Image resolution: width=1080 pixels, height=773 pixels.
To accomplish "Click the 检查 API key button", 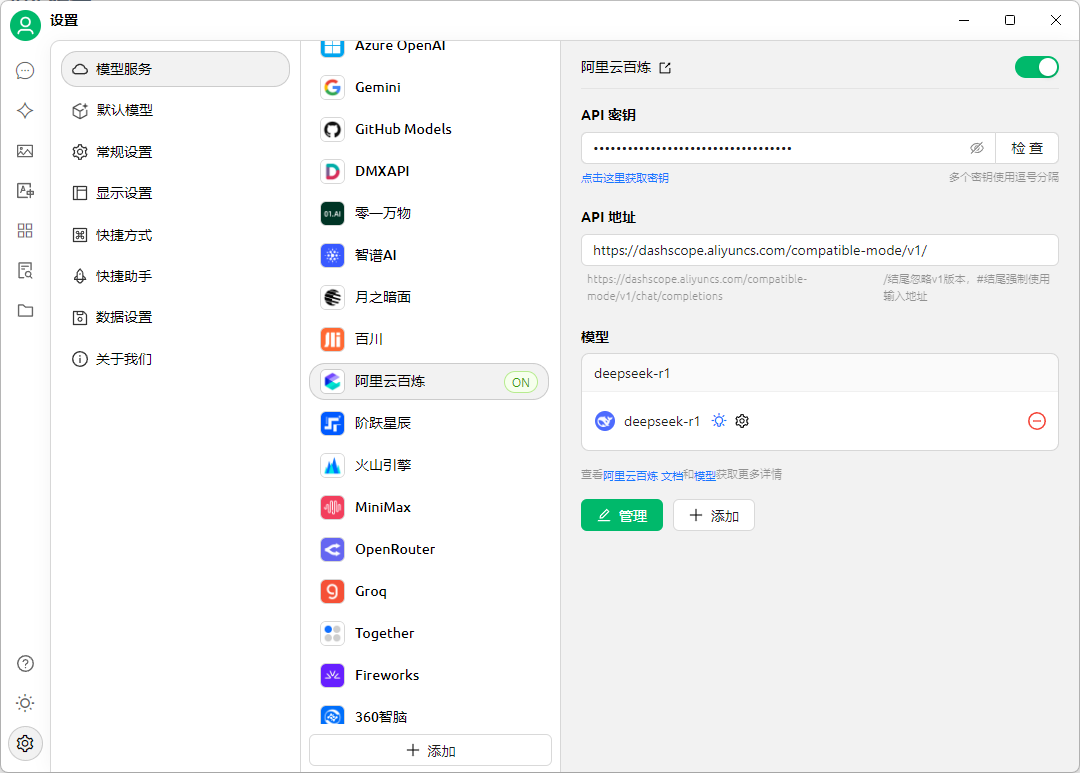I will coord(1027,148).
